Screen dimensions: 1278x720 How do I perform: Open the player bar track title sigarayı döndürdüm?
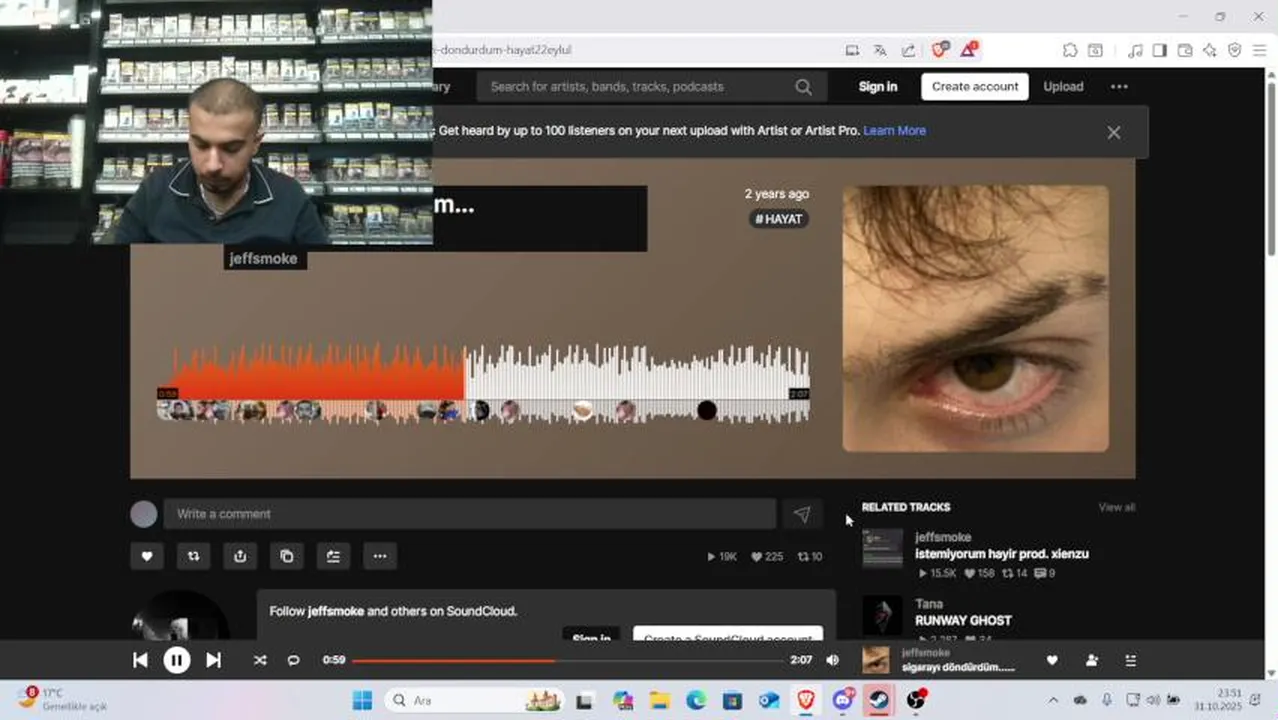(958, 668)
